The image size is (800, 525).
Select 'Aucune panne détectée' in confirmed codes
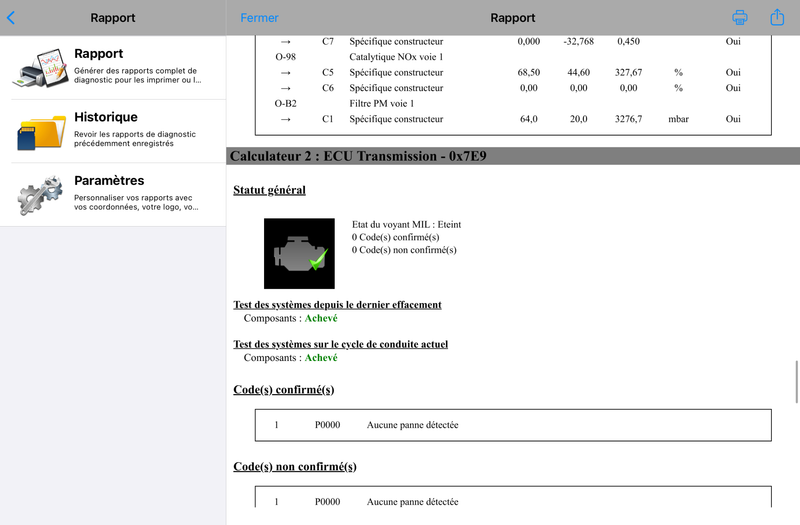click(x=412, y=425)
